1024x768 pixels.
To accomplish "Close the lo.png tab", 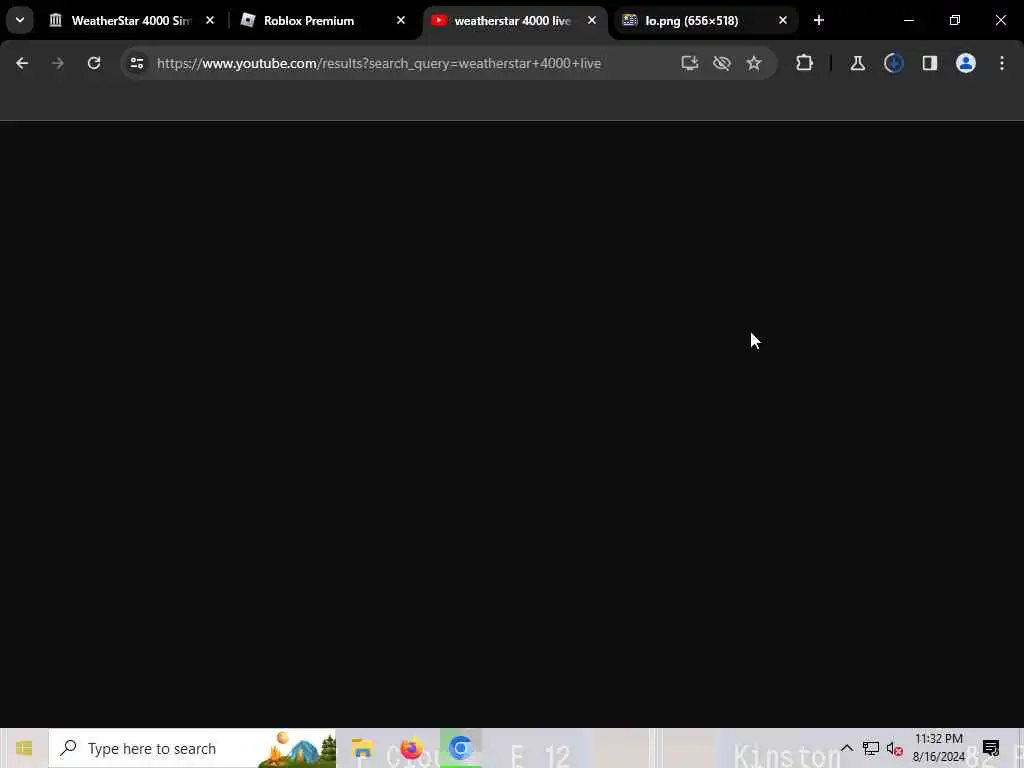I will point(782,20).
